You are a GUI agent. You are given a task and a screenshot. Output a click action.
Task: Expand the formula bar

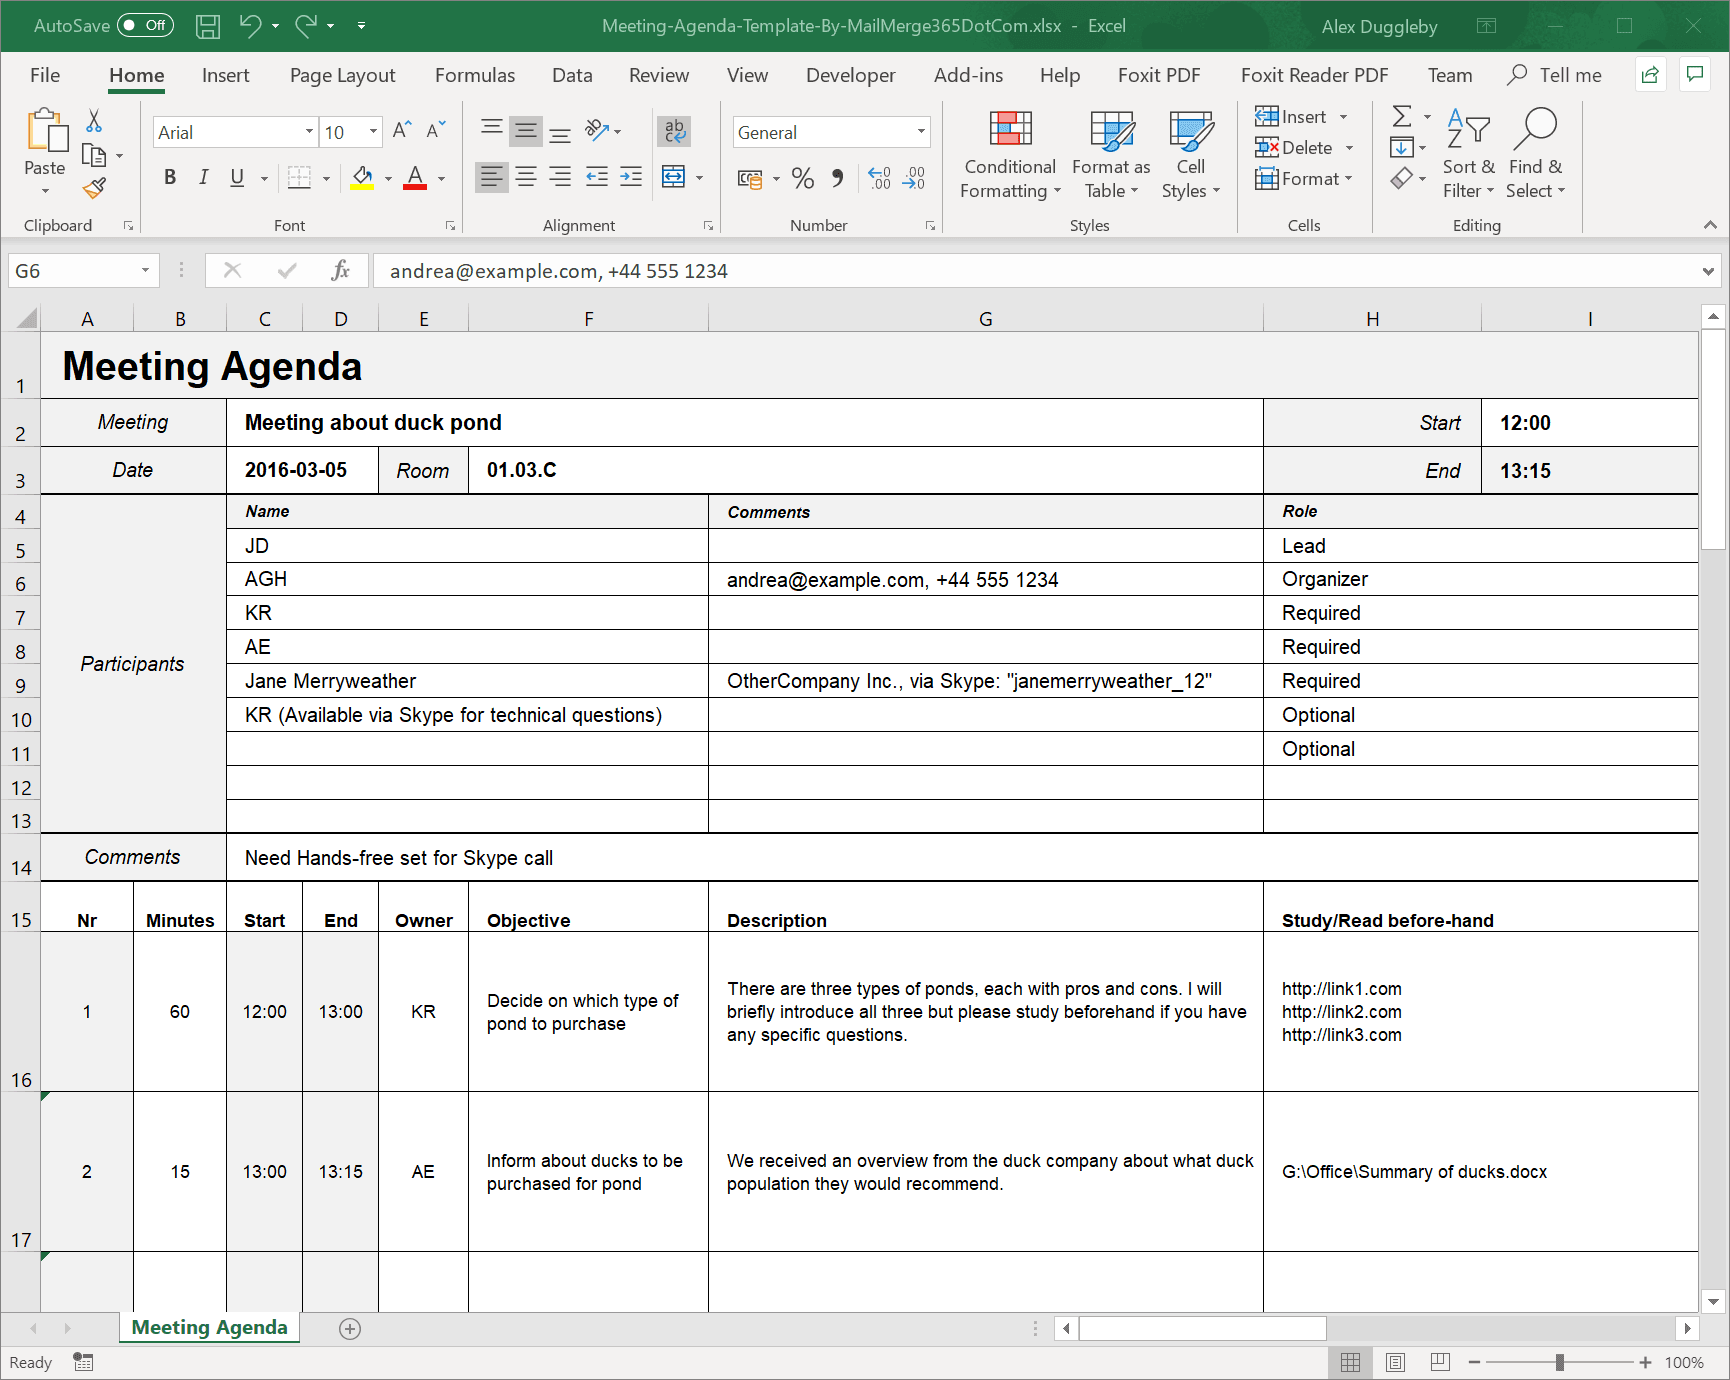point(1707,271)
